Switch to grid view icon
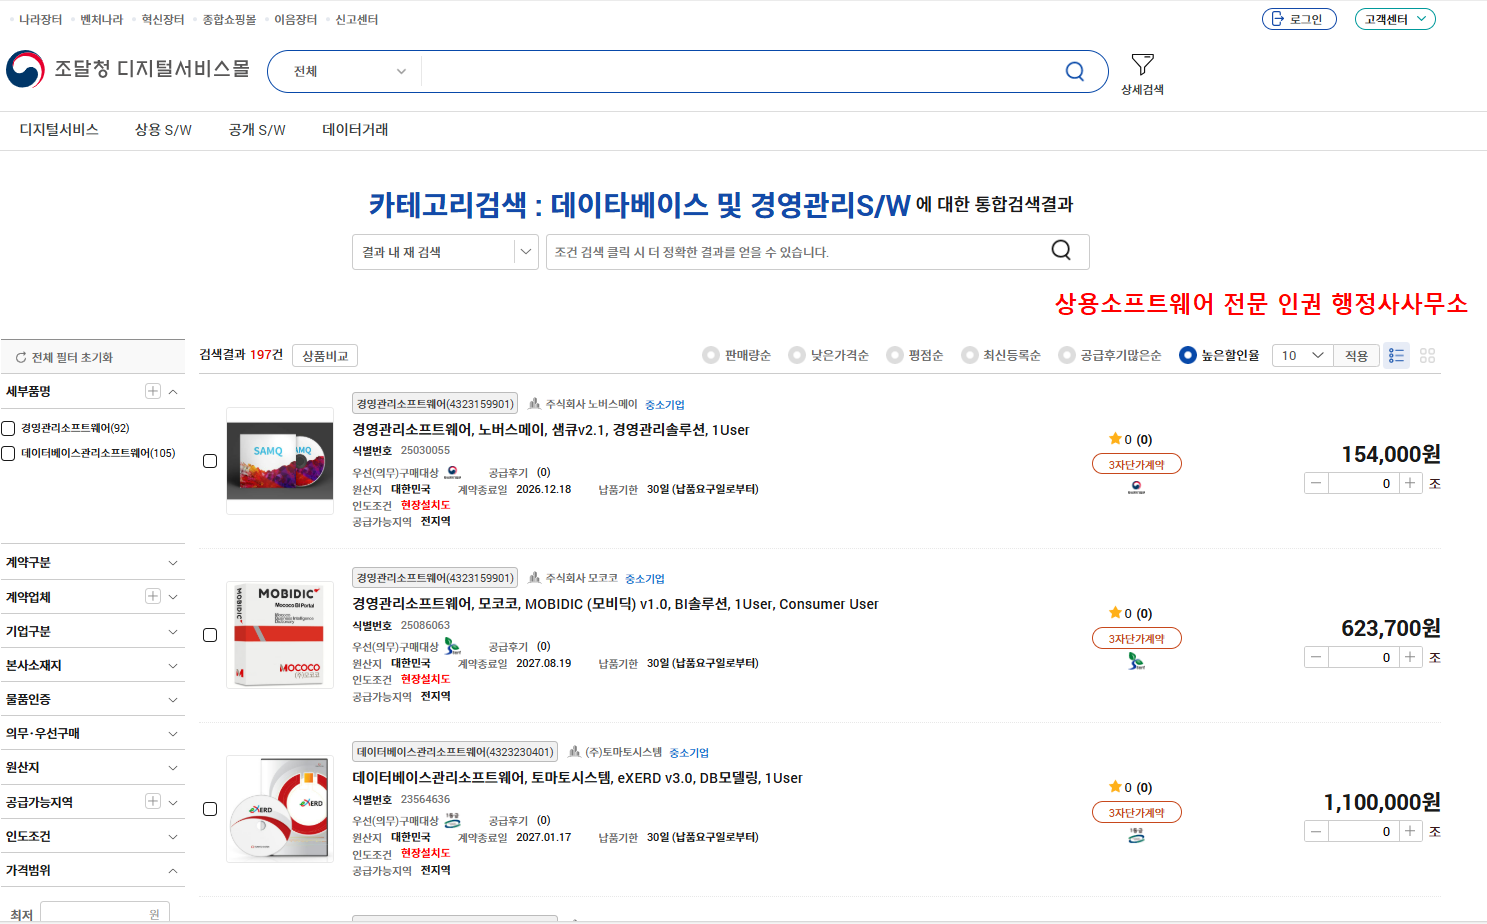The width and height of the screenshot is (1487, 924). click(1428, 355)
